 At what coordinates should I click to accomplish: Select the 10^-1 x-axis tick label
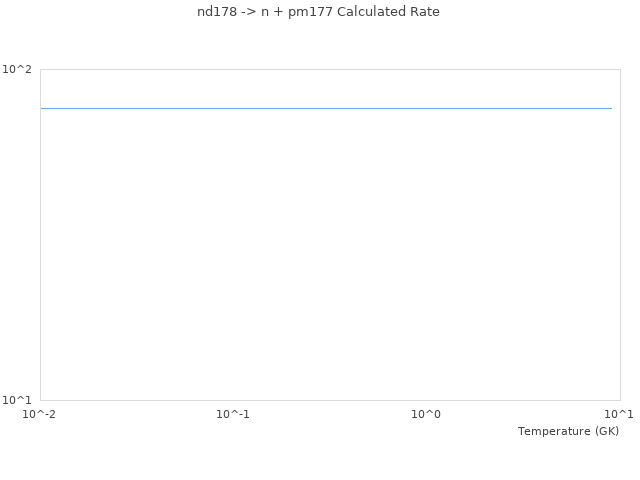coord(233,414)
